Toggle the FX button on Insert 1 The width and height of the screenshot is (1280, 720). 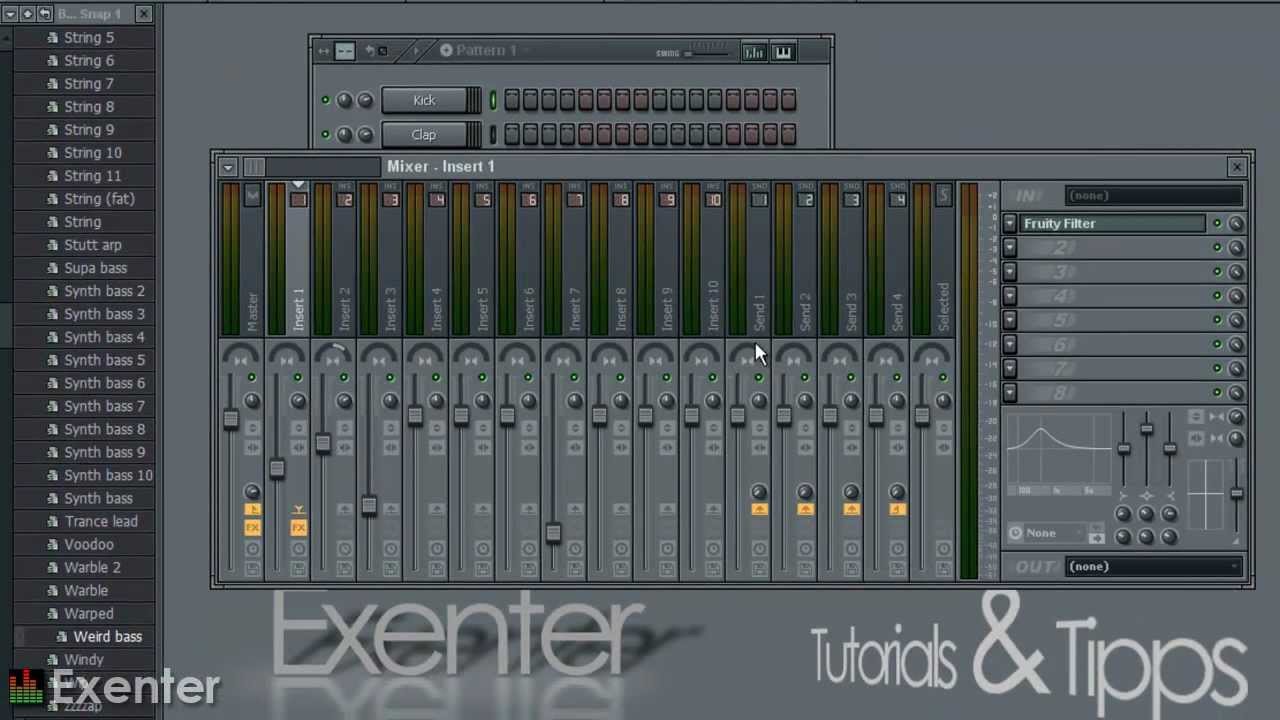[x=298, y=527]
